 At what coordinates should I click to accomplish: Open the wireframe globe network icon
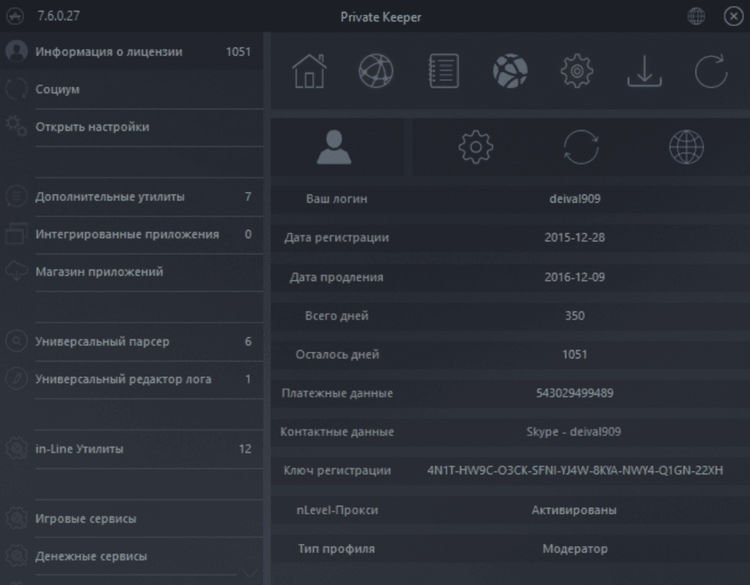point(376,71)
